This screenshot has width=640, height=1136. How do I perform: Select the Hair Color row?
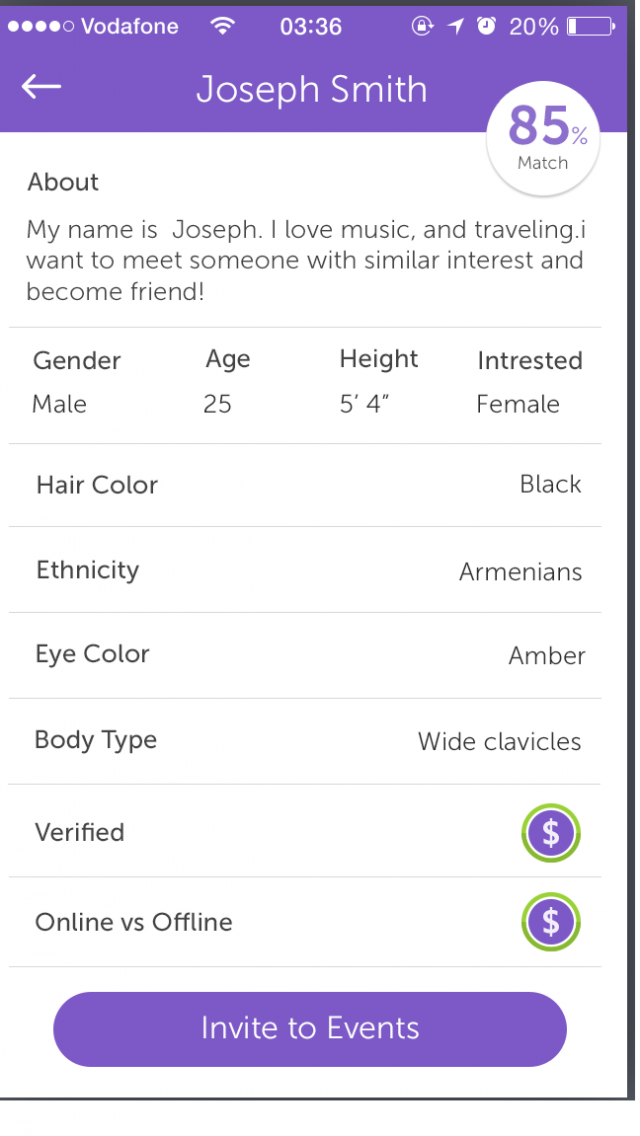coord(305,485)
